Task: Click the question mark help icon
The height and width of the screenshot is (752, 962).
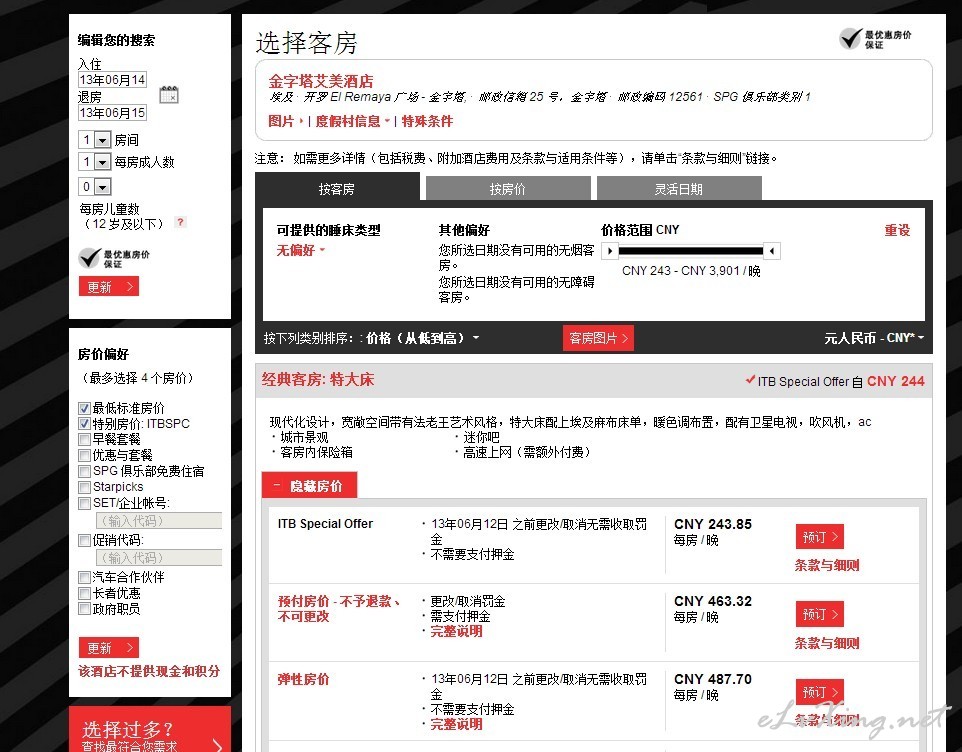Action: [180, 222]
